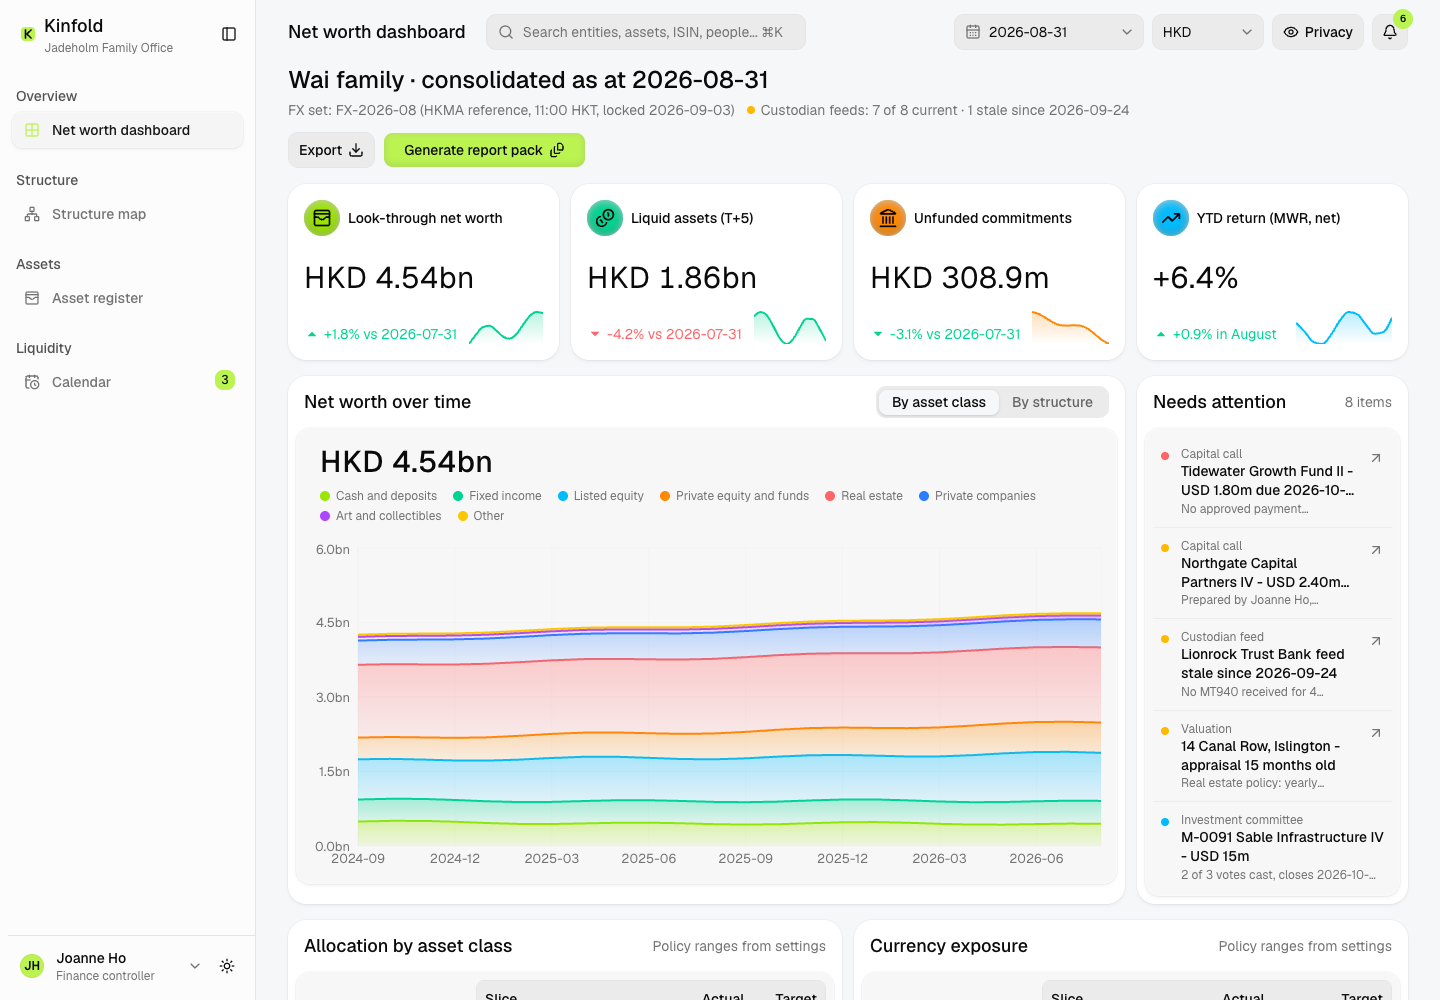Click 'Jadeholm Family Office' subtitle
Screen dimensions: 1440x1000
click(x=108, y=48)
